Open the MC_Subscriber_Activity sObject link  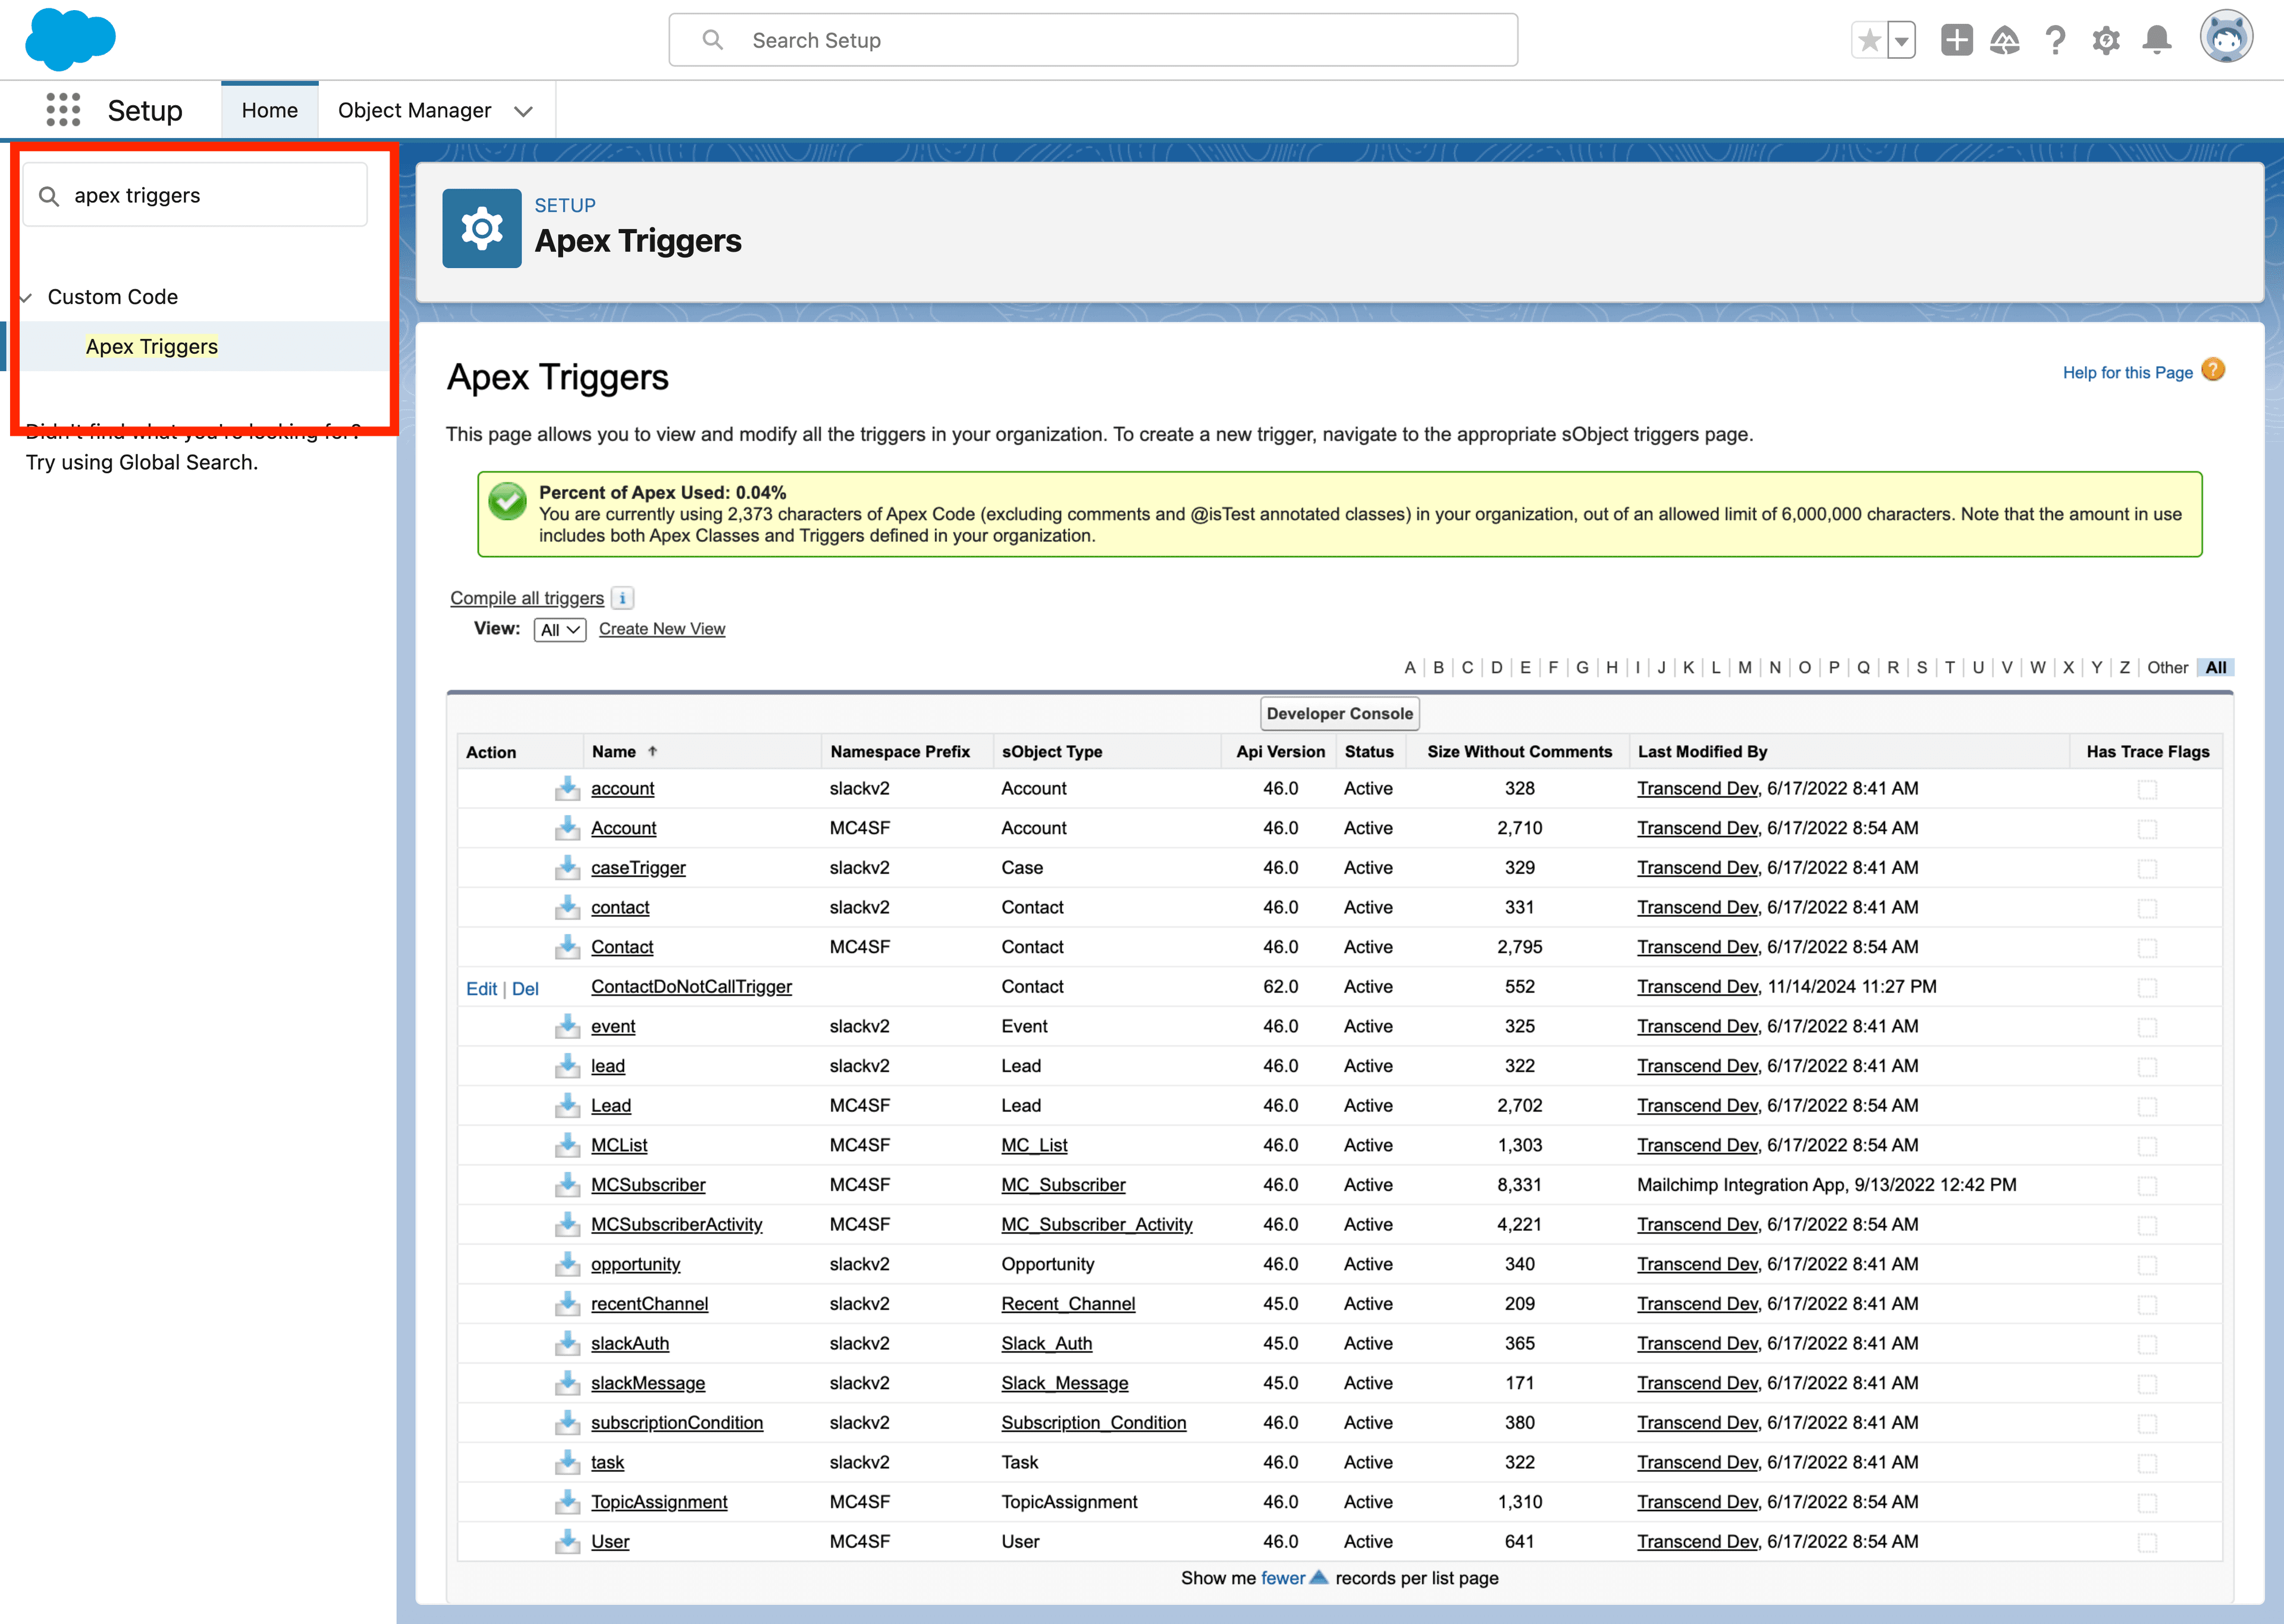[1097, 1224]
